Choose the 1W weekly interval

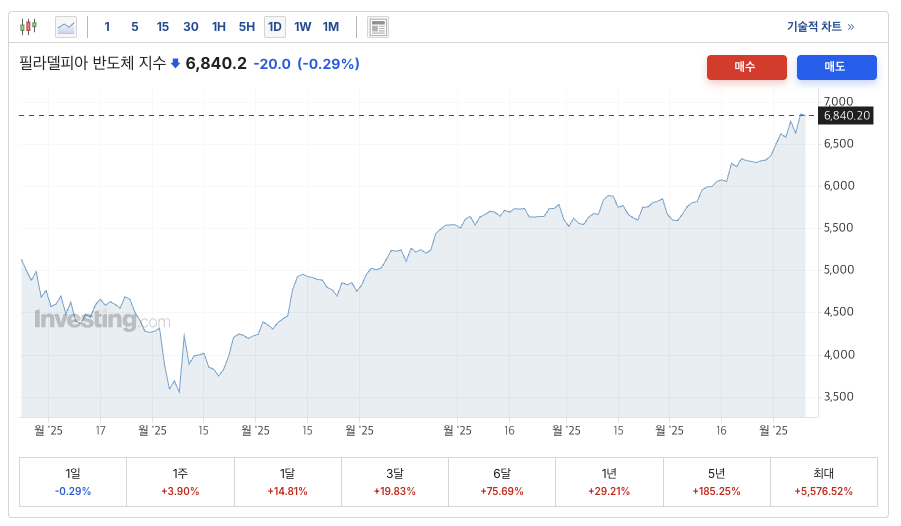303,27
